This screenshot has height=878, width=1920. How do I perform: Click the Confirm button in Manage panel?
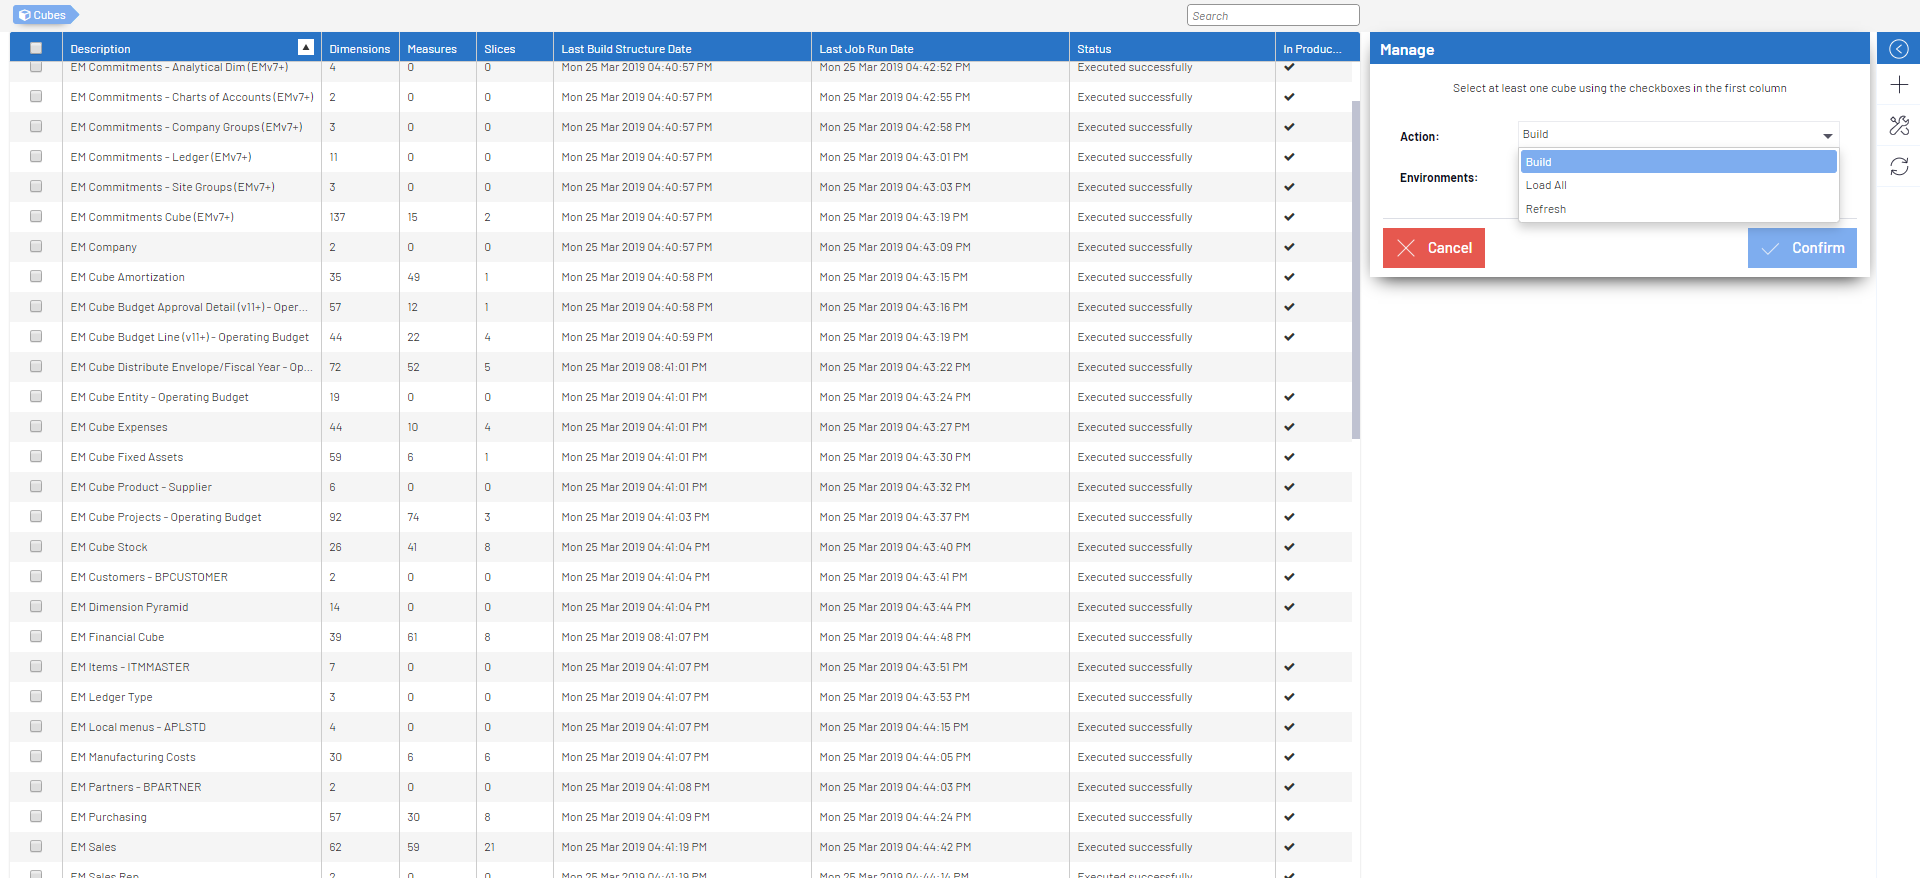tap(1801, 248)
